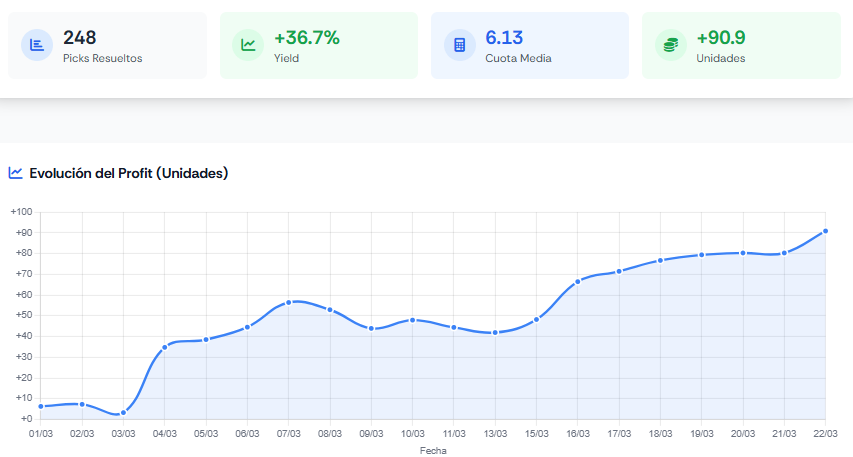
Task: Click the Evolución del Profit (Unidades) heading
Action: pos(128,173)
